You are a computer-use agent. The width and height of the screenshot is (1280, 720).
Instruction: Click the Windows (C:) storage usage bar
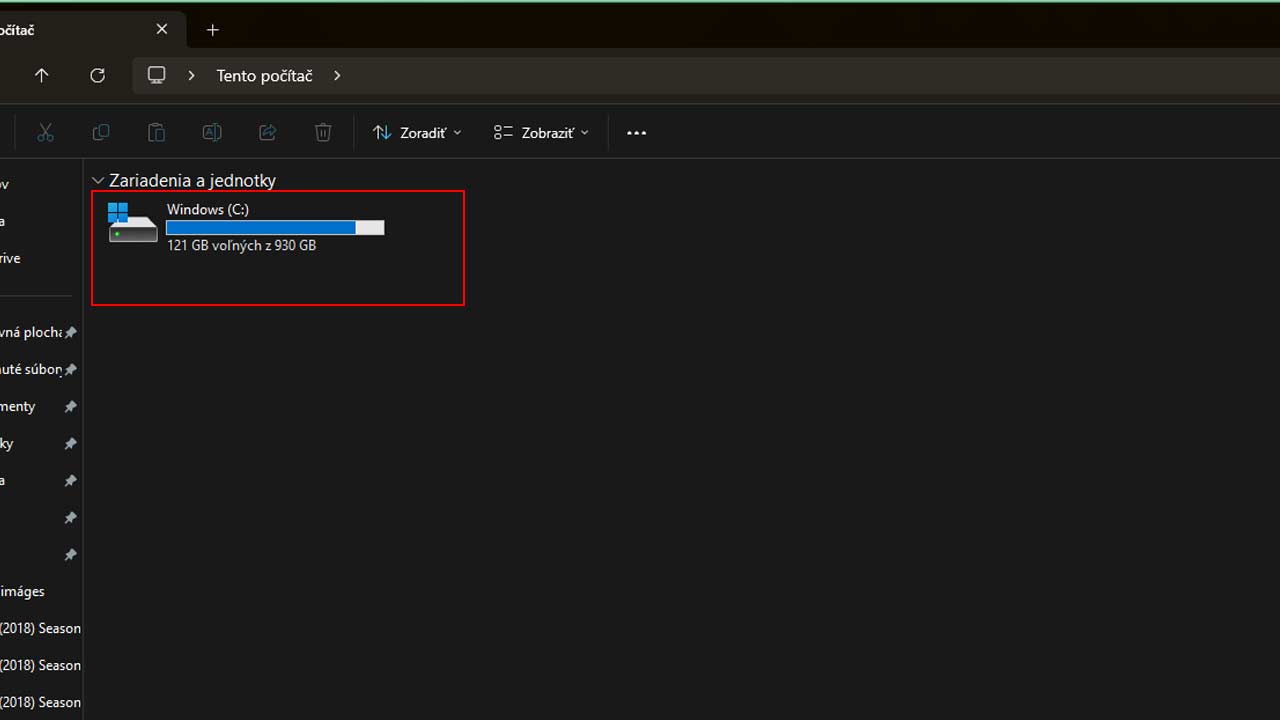(275, 228)
